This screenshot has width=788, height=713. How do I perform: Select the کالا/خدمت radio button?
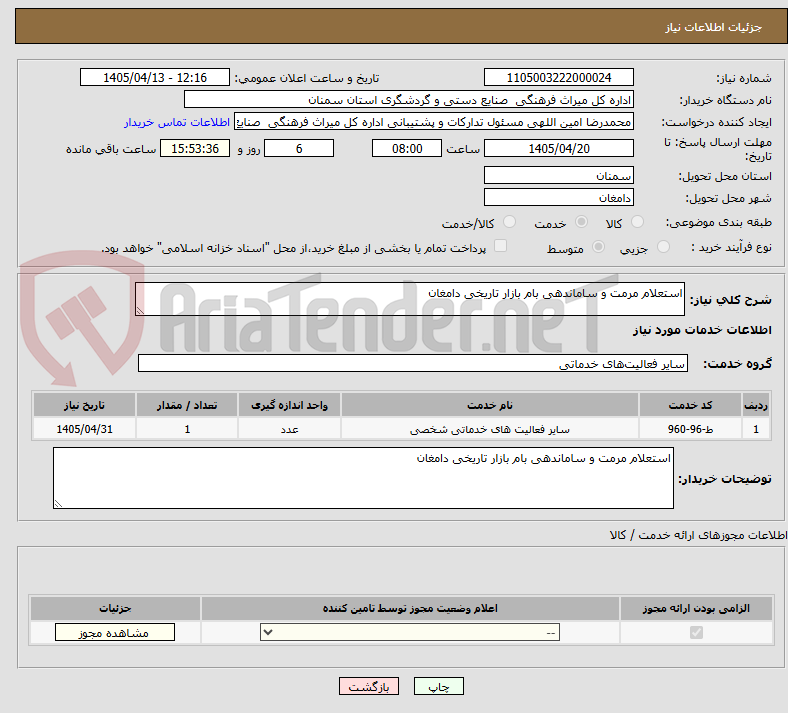click(x=510, y=222)
